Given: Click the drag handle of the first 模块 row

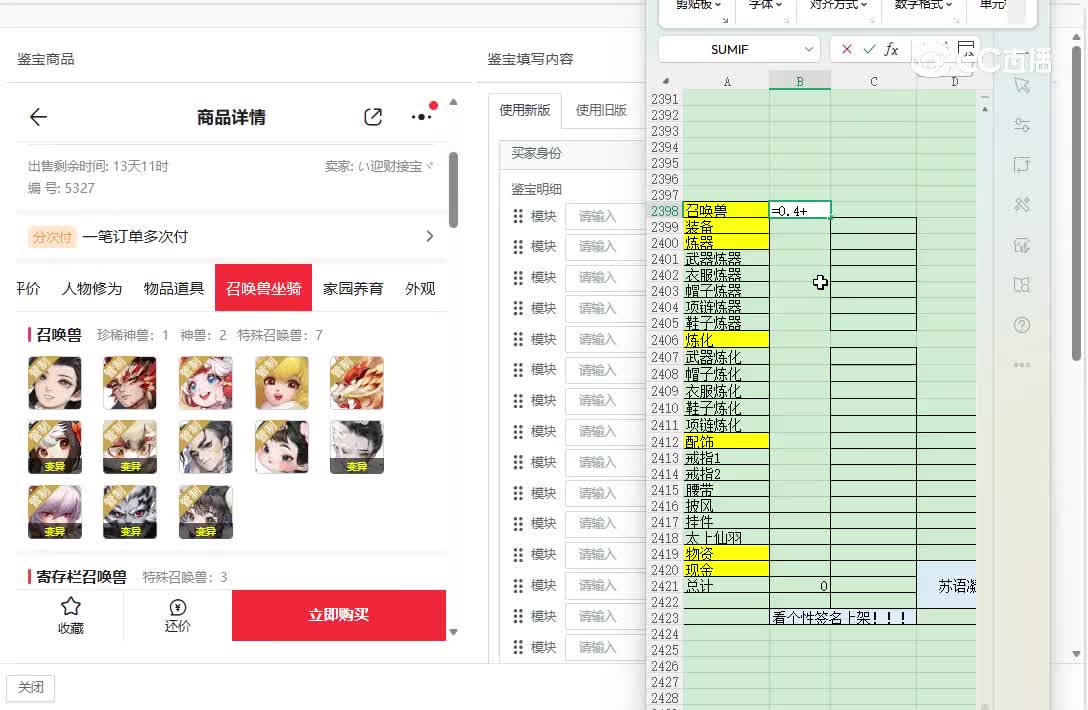Looking at the screenshot, I should pos(518,217).
